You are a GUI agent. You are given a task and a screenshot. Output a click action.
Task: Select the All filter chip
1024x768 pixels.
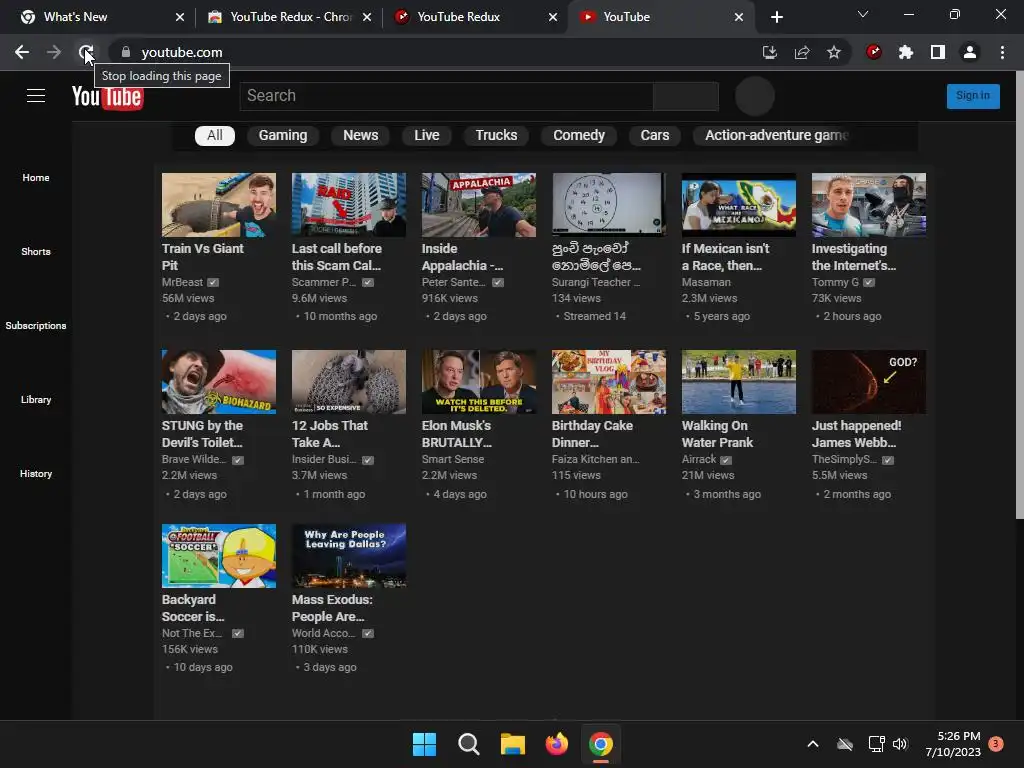pos(215,135)
